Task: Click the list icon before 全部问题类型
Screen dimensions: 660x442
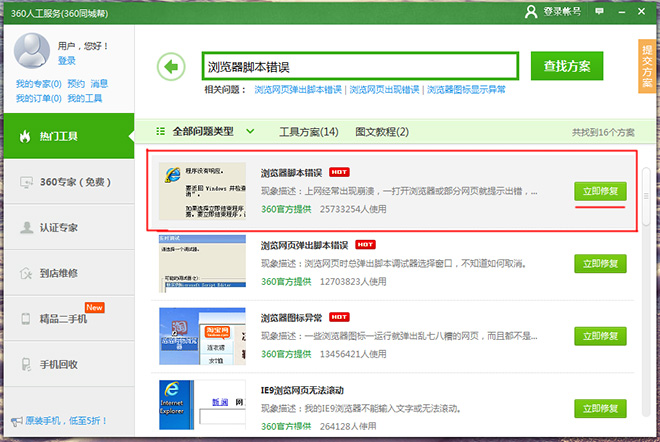Action: point(160,132)
